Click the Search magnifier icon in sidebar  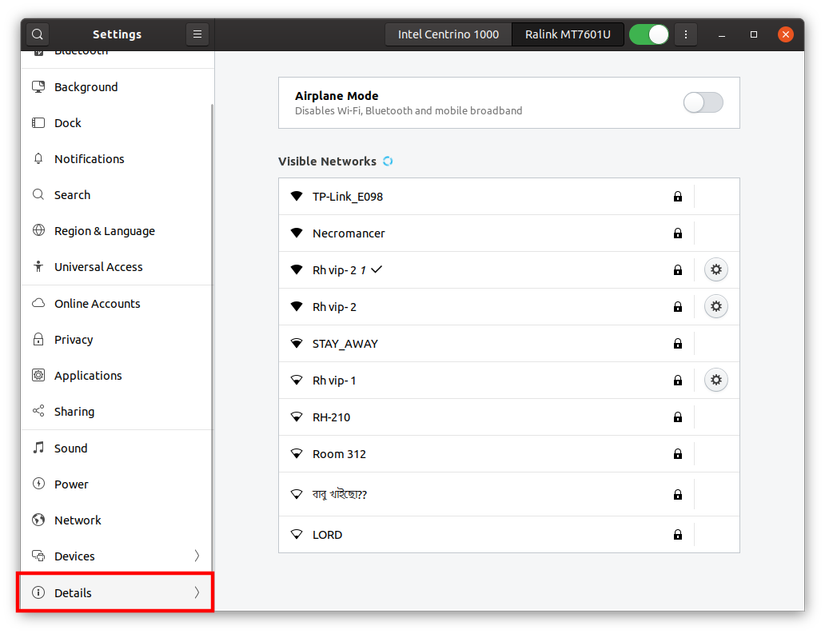pyautogui.click(x=38, y=194)
